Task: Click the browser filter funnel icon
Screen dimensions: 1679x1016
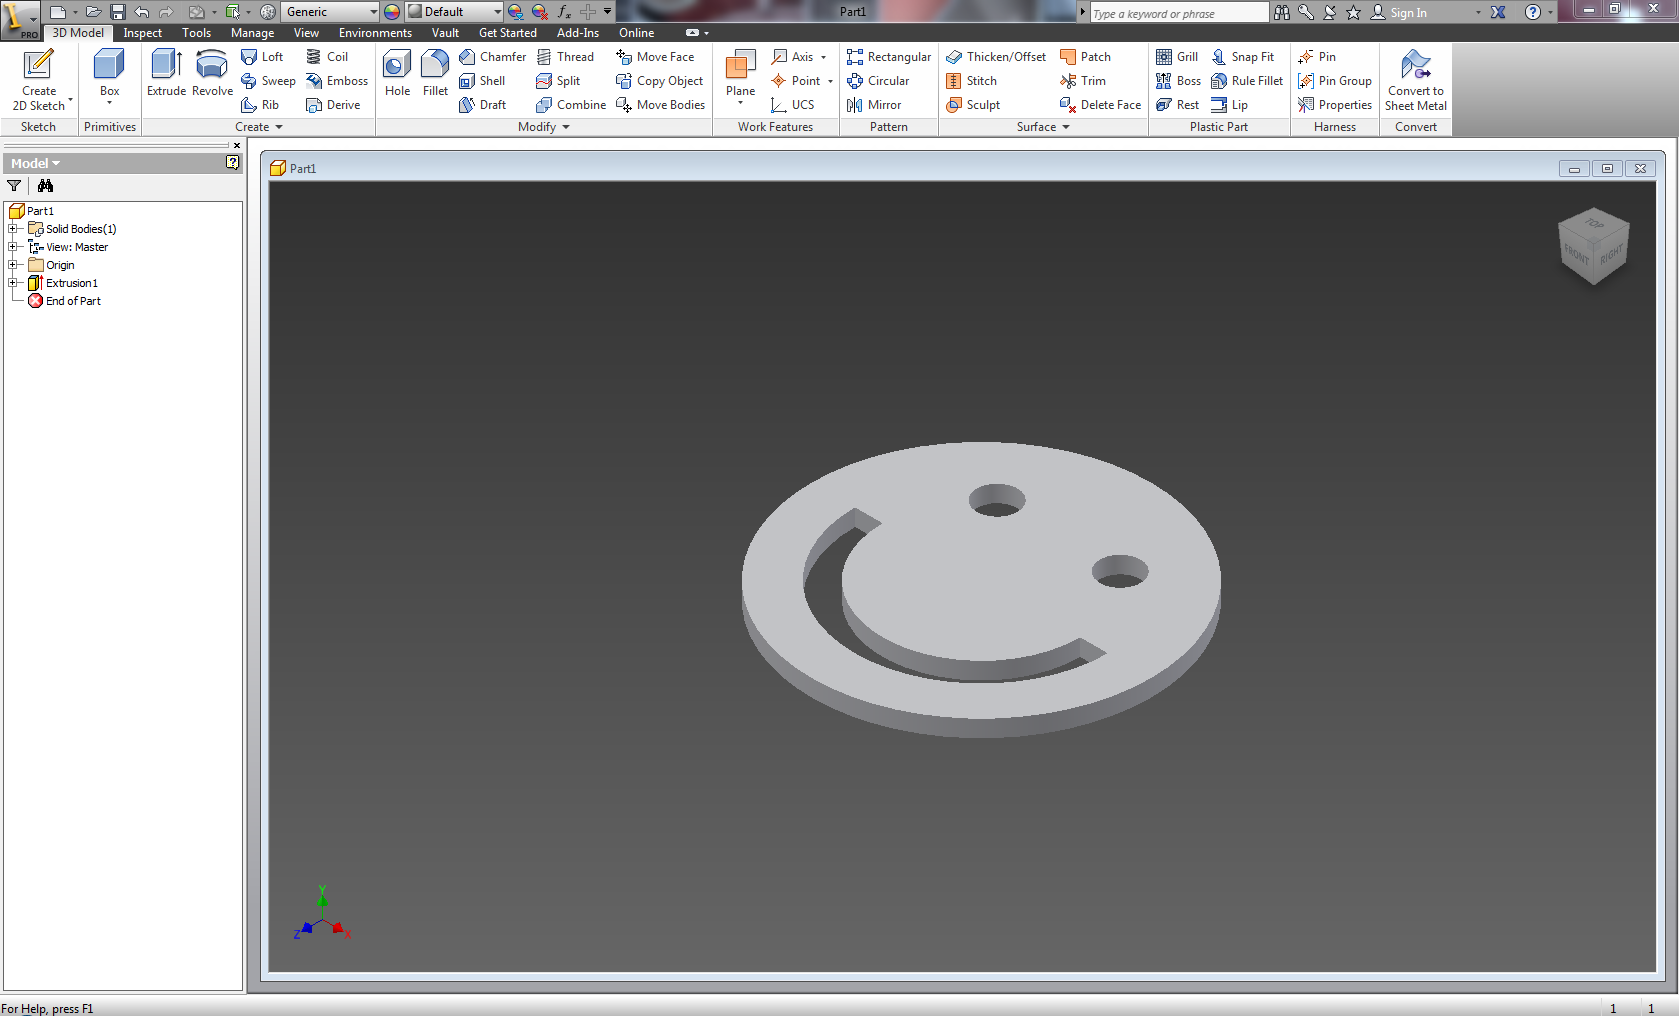Action: (x=14, y=186)
